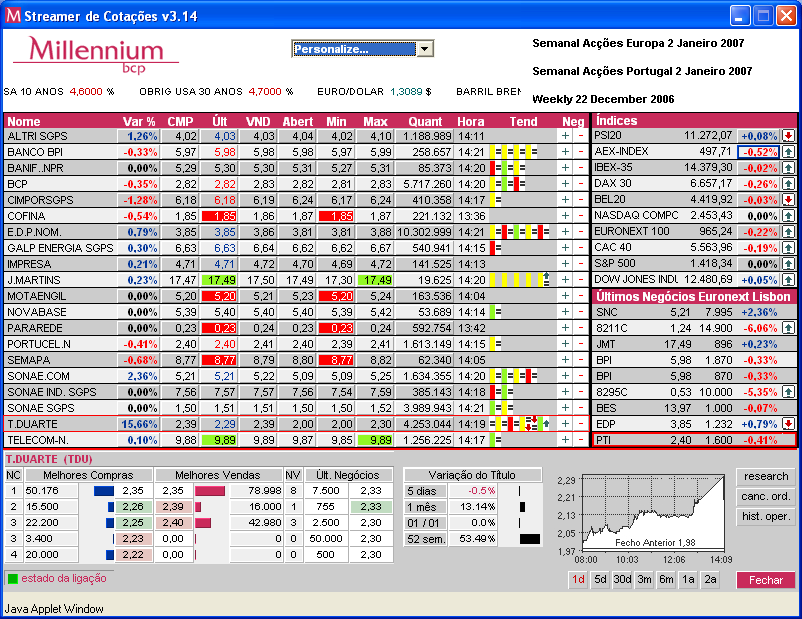Open Semanal Acções Portugal 2 Janeiro 2007 link
This screenshot has height=619, width=802.
pyautogui.click(x=642, y=72)
